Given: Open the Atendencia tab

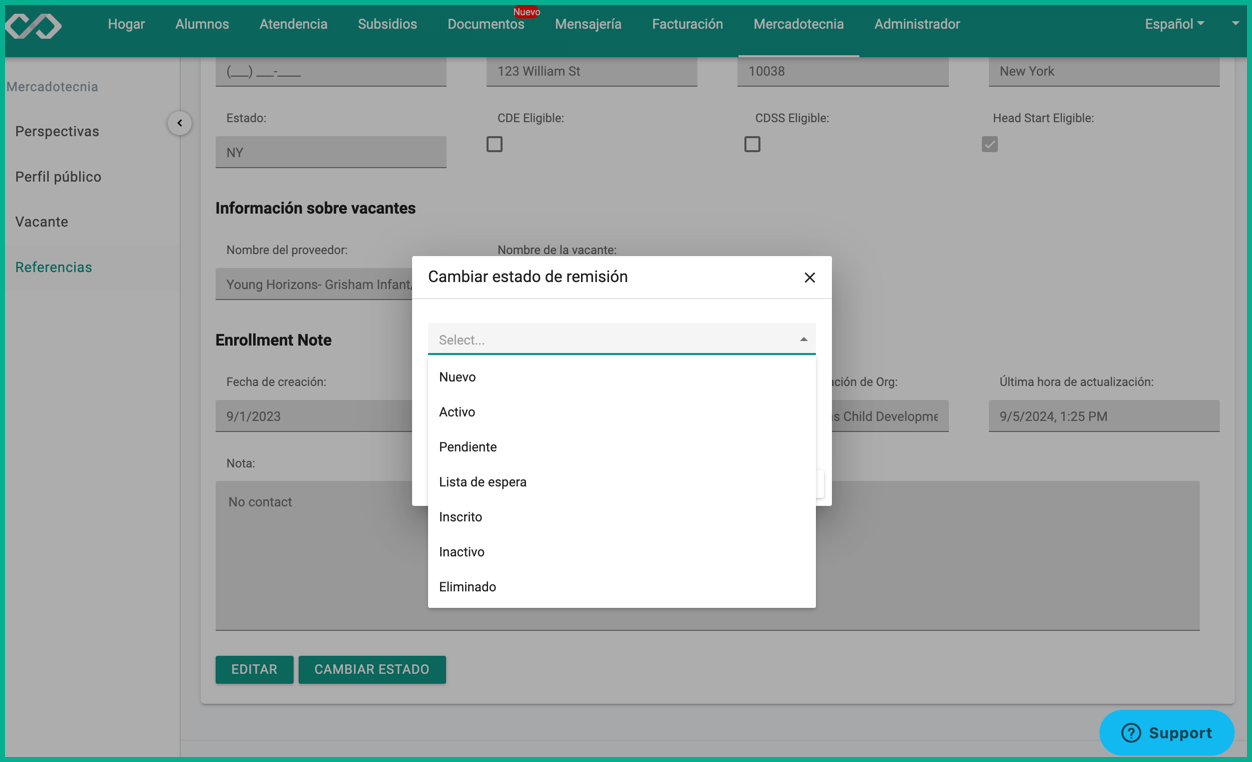Looking at the screenshot, I should [x=293, y=24].
